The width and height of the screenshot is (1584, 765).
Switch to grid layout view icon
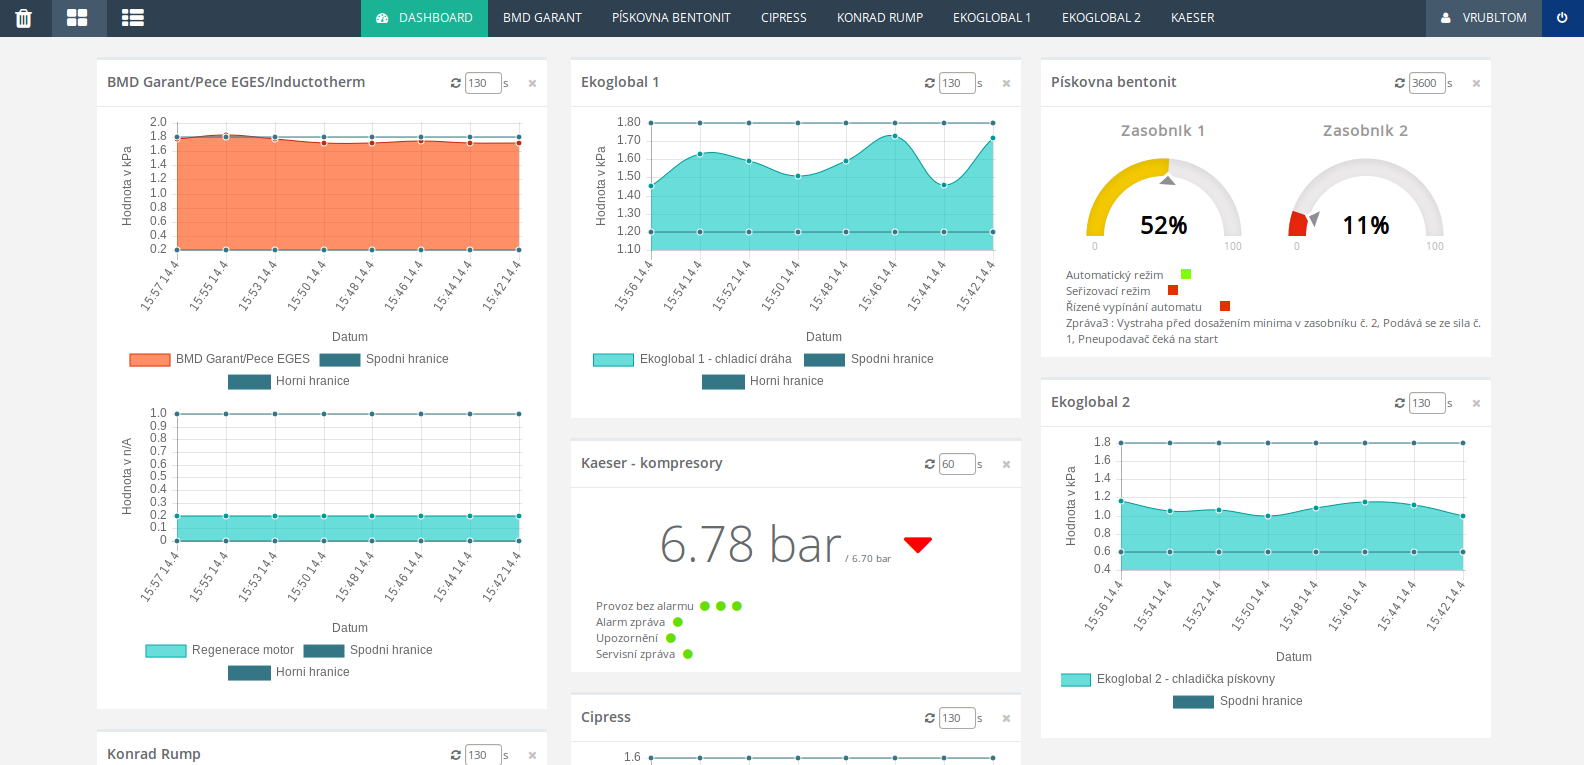(x=77, y=18)
